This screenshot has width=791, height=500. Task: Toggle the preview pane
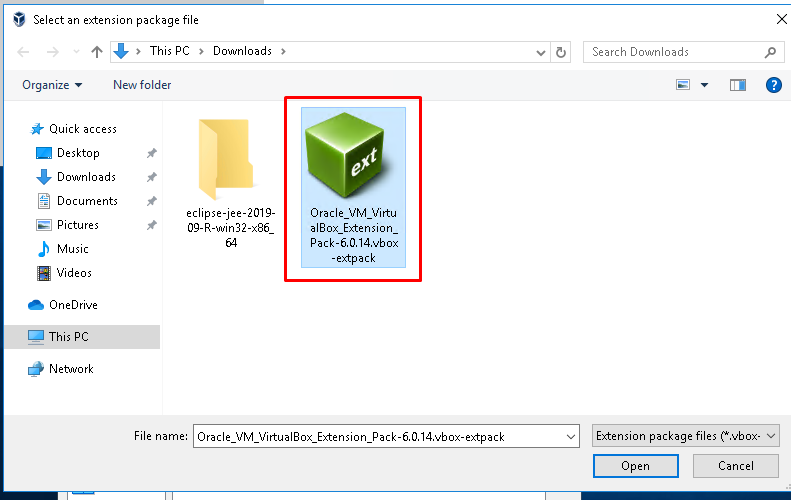coord(738,85)
